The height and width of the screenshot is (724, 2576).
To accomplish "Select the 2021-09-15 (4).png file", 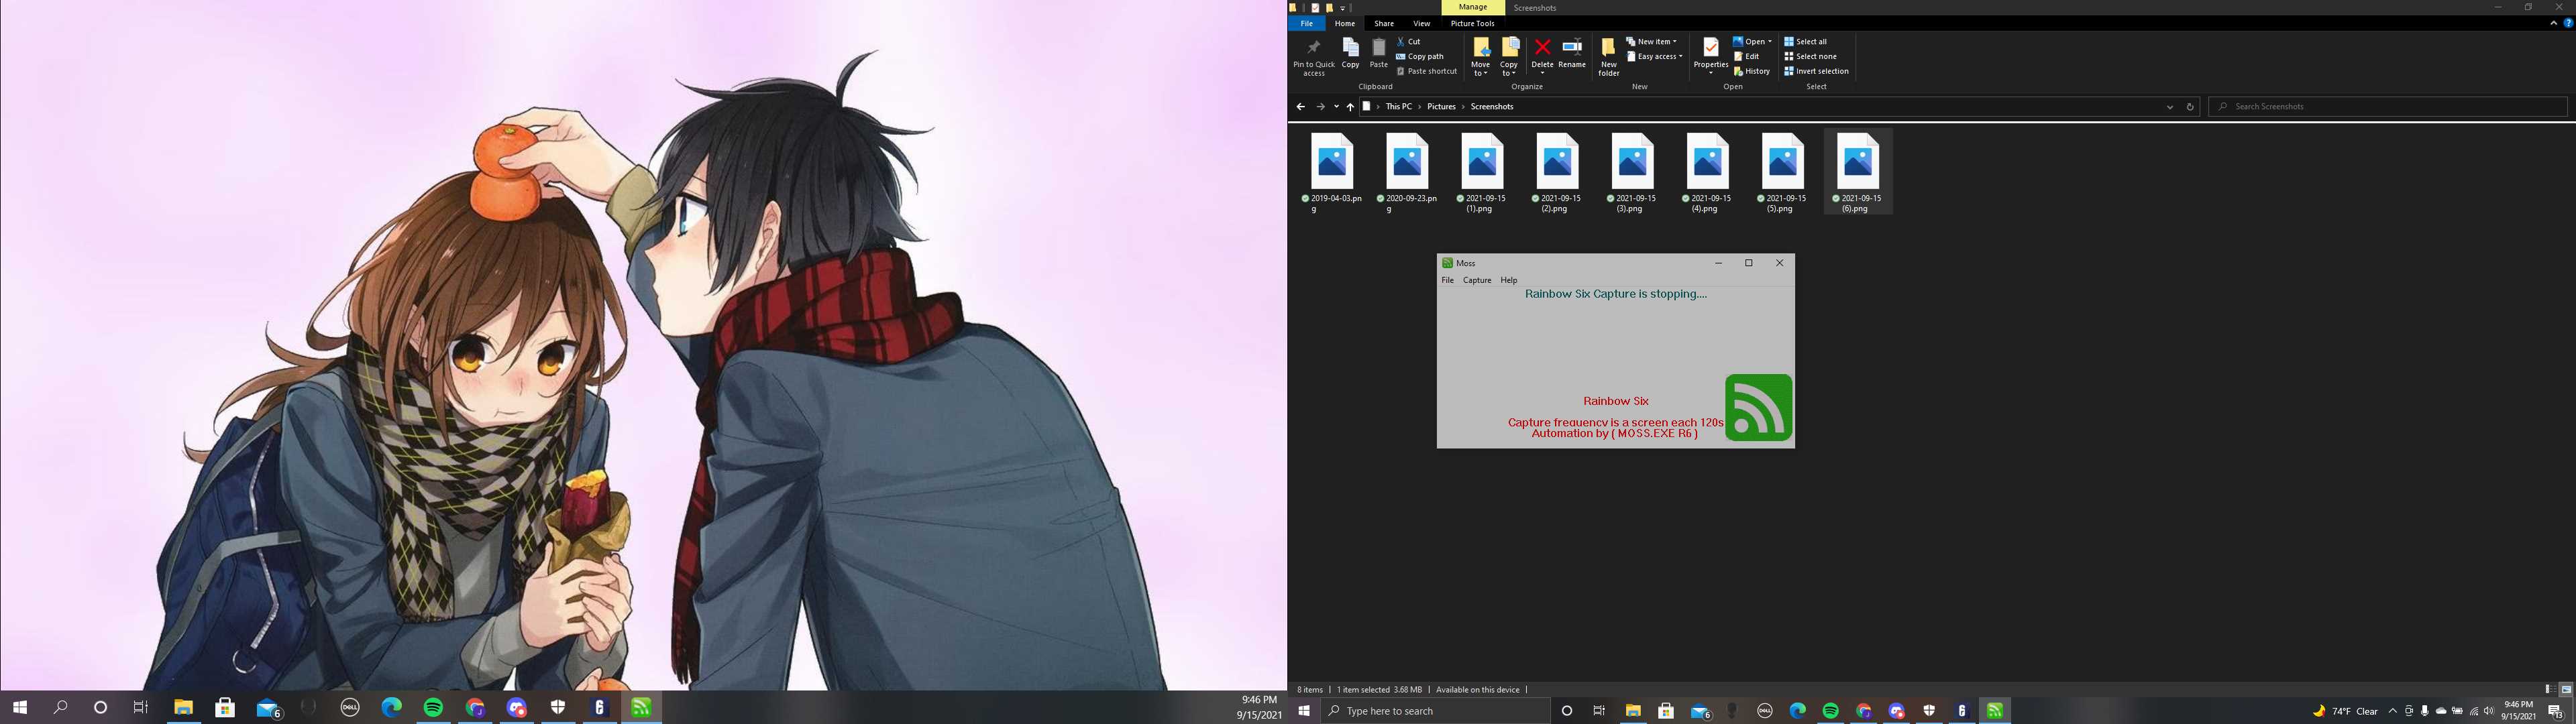I will pos(1707,173).
